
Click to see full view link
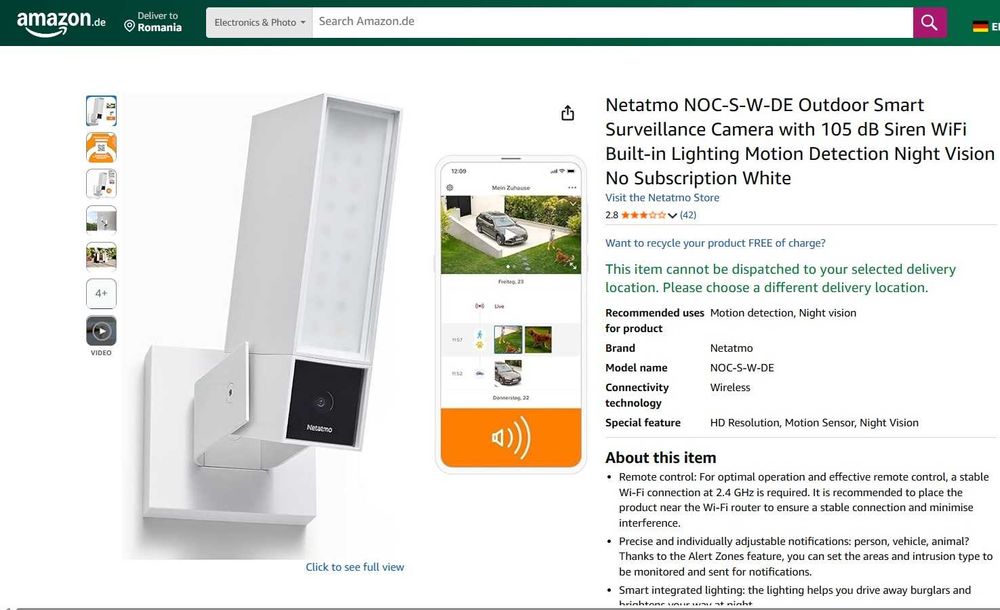pos(355,567)
